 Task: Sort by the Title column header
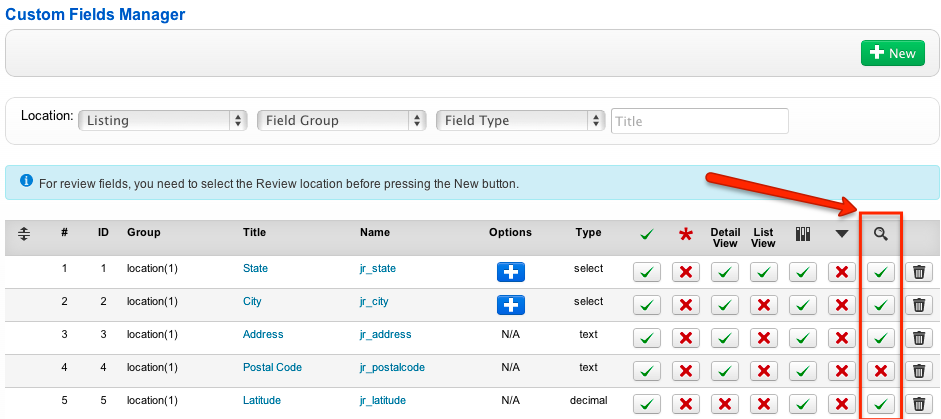tap(254, 233)
